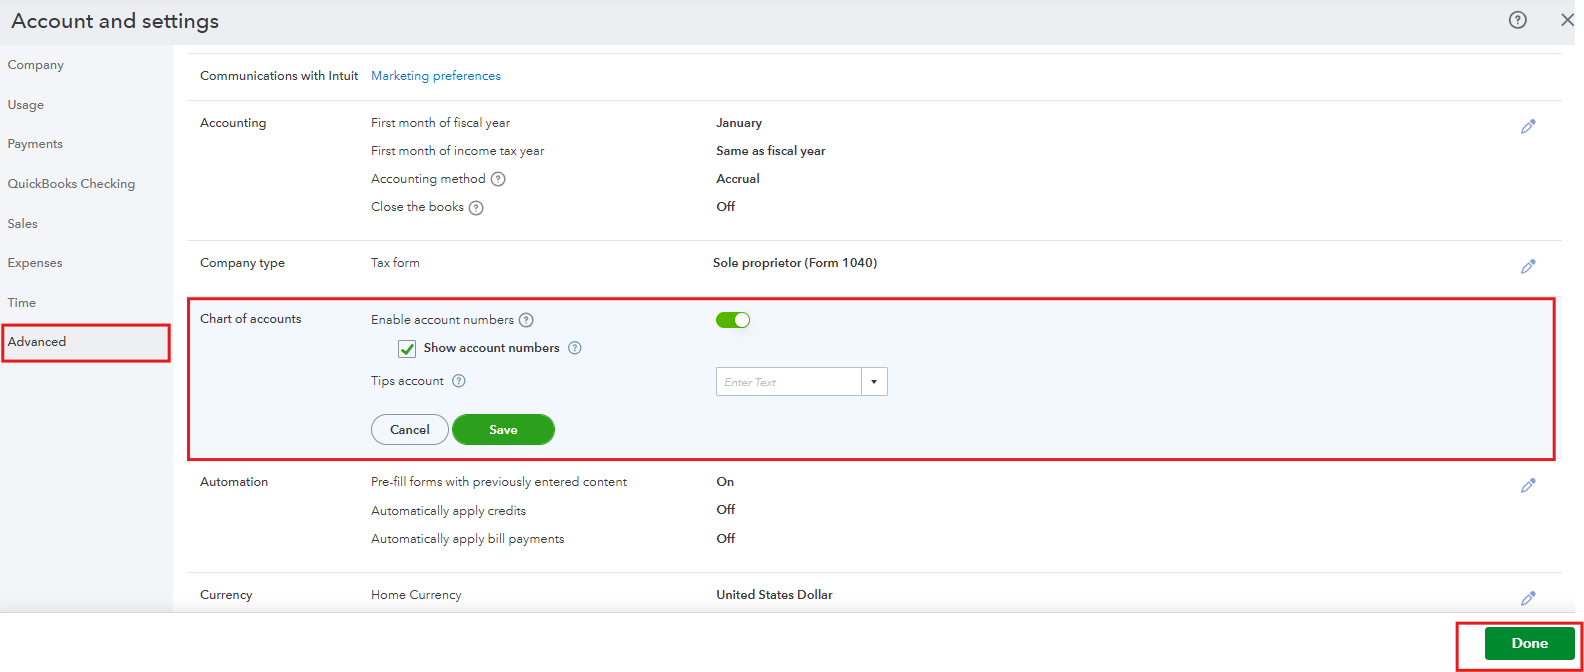Click help icon next to Tips account

click(x=459, y=381)
